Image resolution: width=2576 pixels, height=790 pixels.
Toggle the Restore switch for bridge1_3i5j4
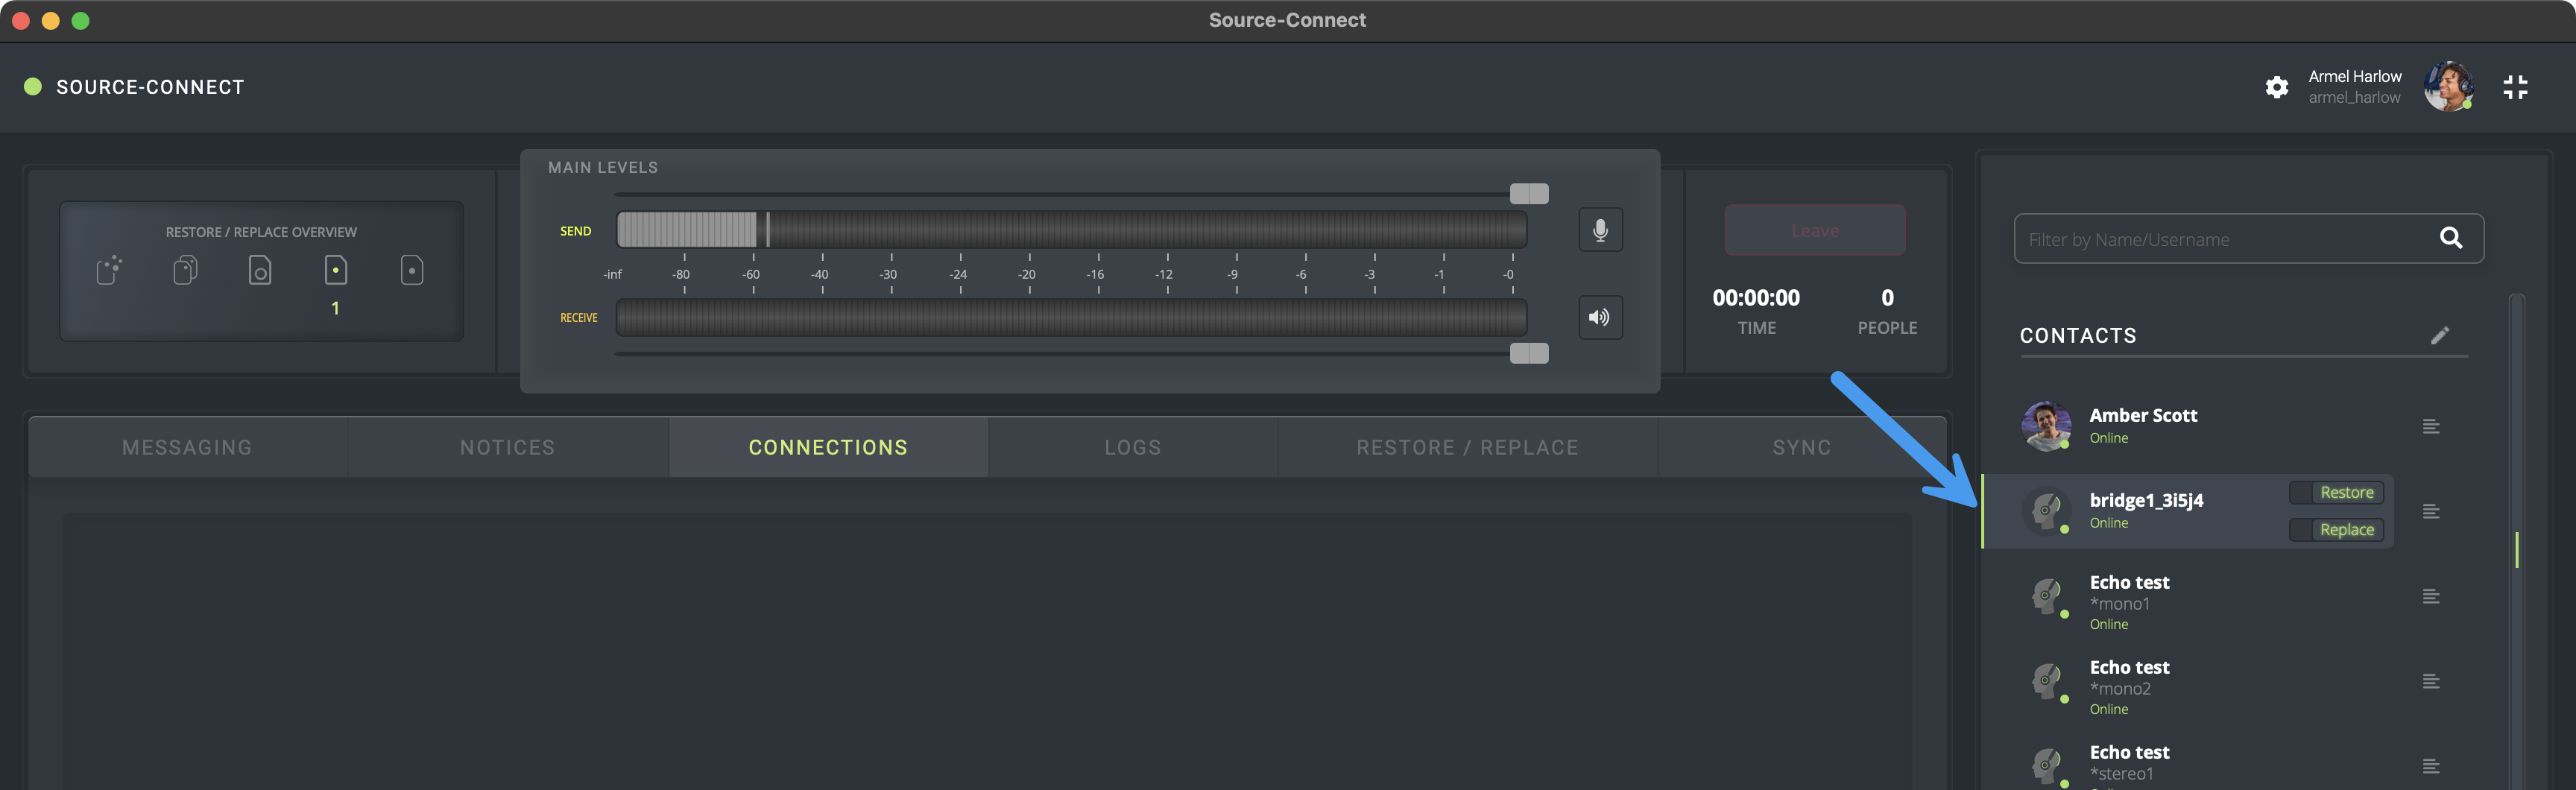tap(2336, 492)
